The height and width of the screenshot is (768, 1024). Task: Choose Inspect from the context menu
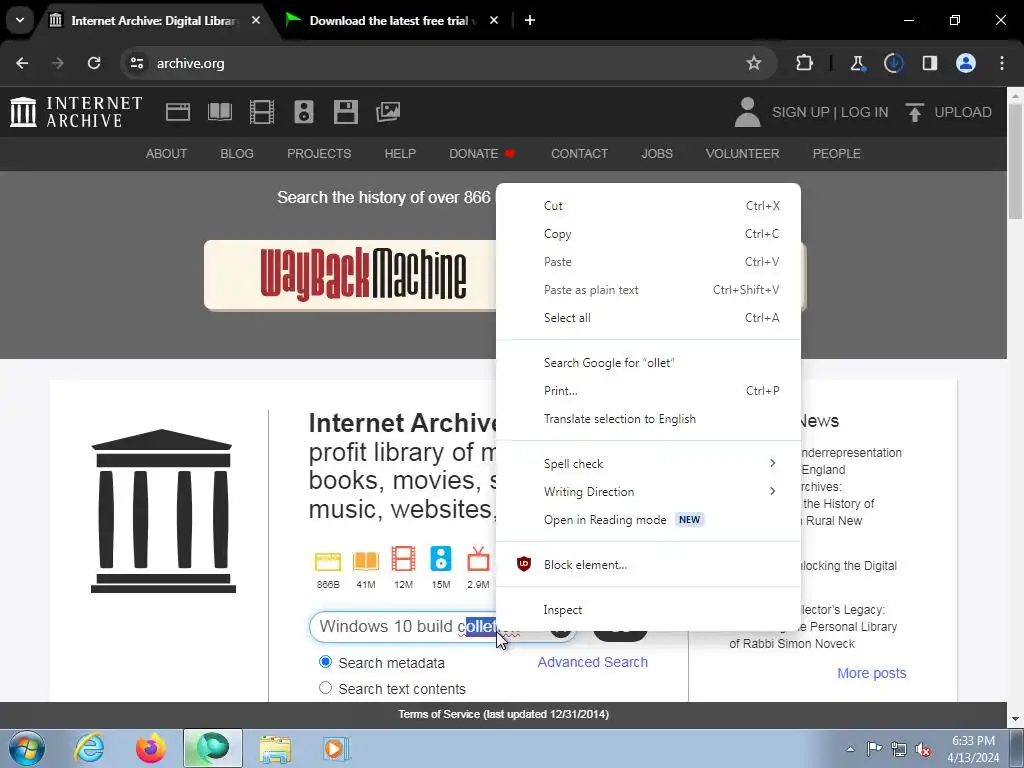click(x=648, y=610)
